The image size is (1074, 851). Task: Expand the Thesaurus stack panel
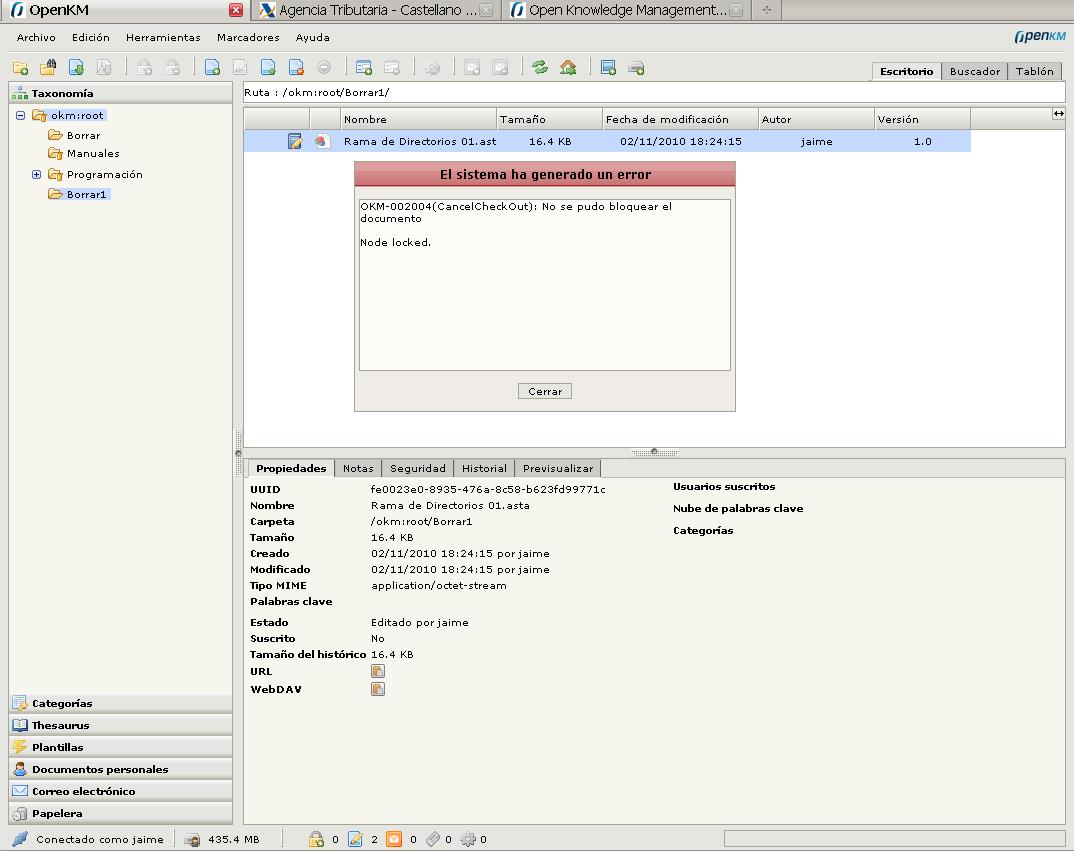pyautogui.click(x=121, y=725)
